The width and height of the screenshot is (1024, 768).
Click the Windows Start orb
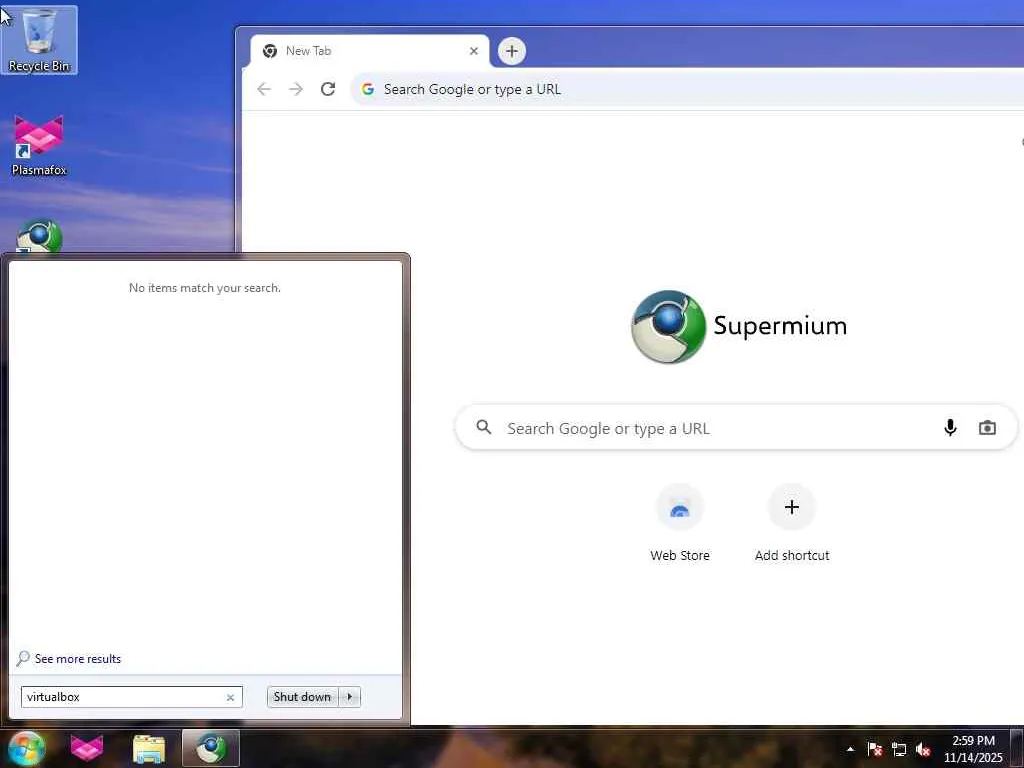click(27, 748)
